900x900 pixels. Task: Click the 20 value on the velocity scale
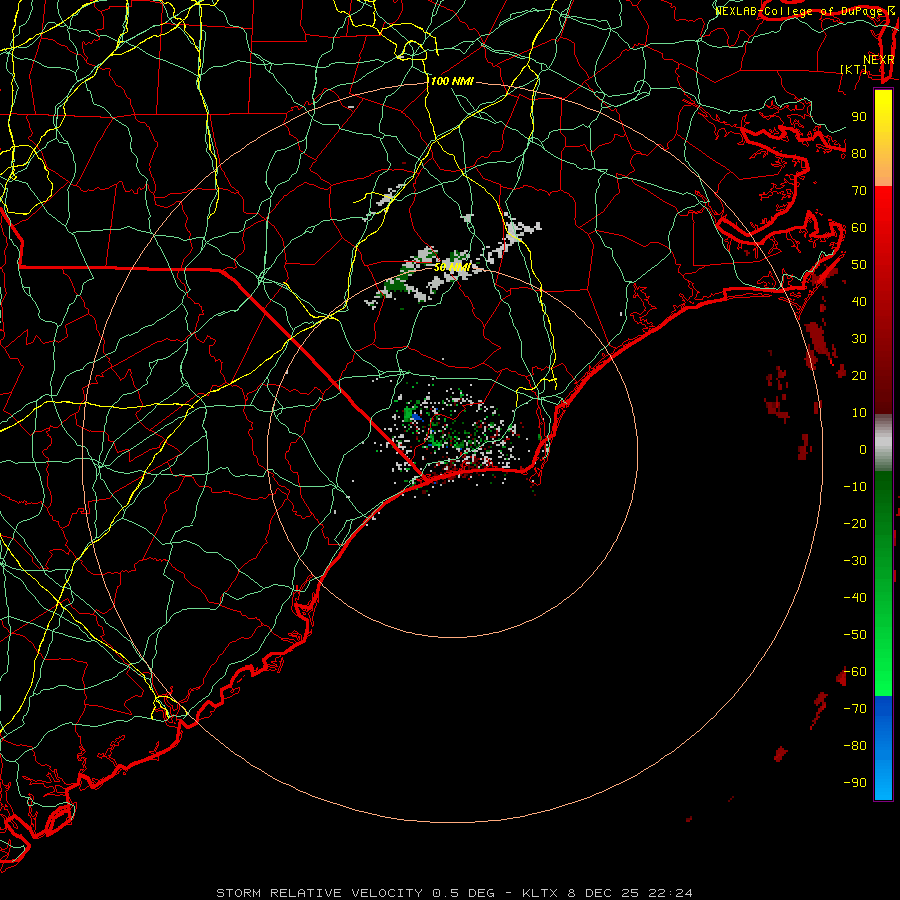pyautogui.click(x=859, y=375)
